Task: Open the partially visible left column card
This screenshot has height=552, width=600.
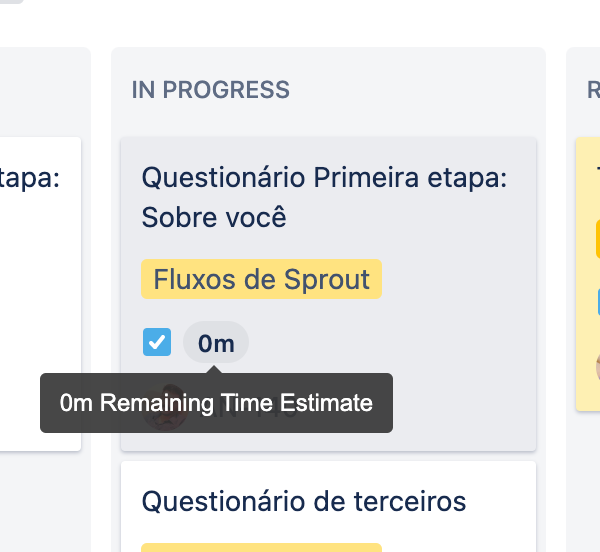Action: 40,294
